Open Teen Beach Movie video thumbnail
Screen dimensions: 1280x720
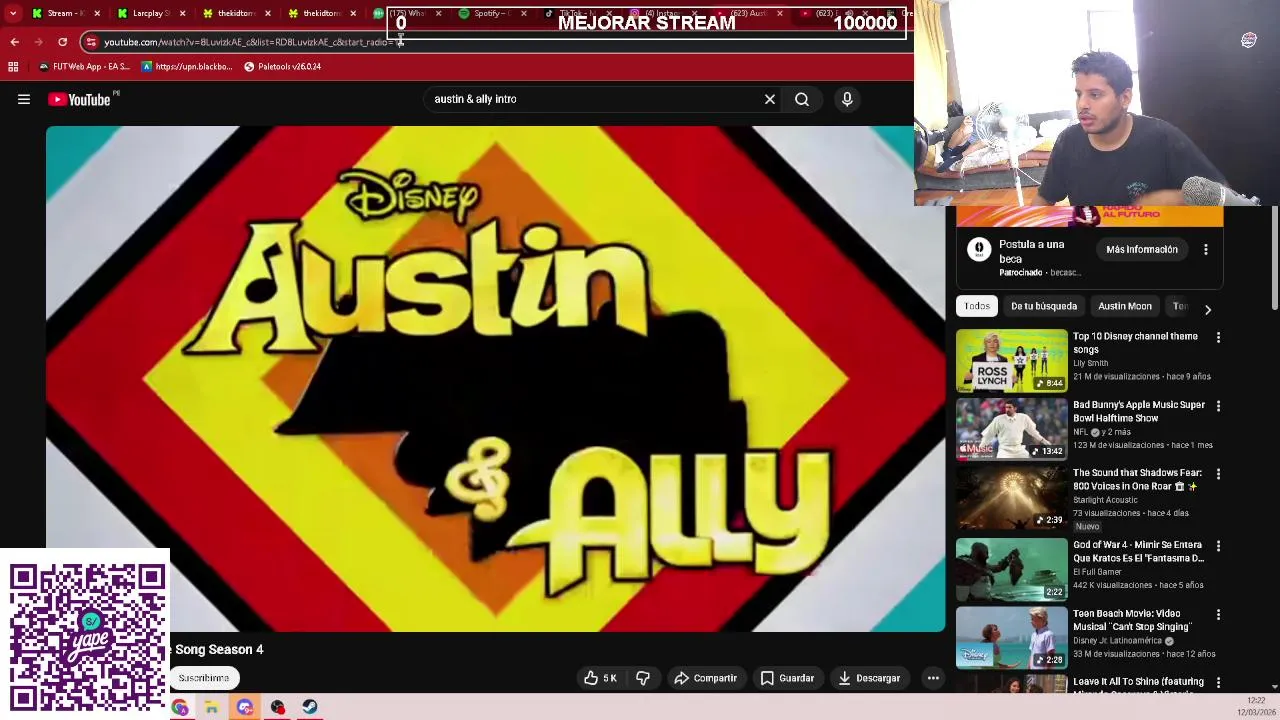(1011, 638)
